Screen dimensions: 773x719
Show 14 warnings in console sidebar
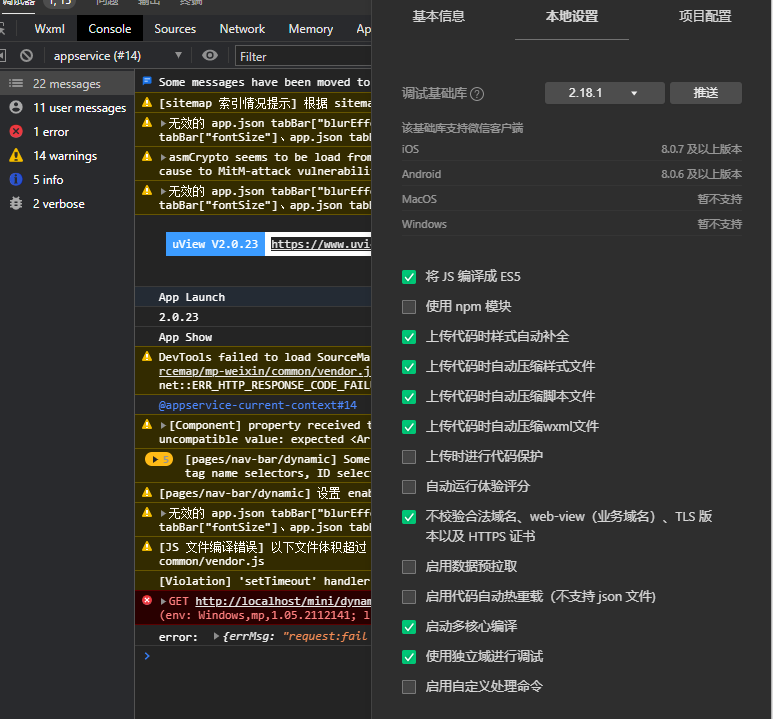pos(64,156)
